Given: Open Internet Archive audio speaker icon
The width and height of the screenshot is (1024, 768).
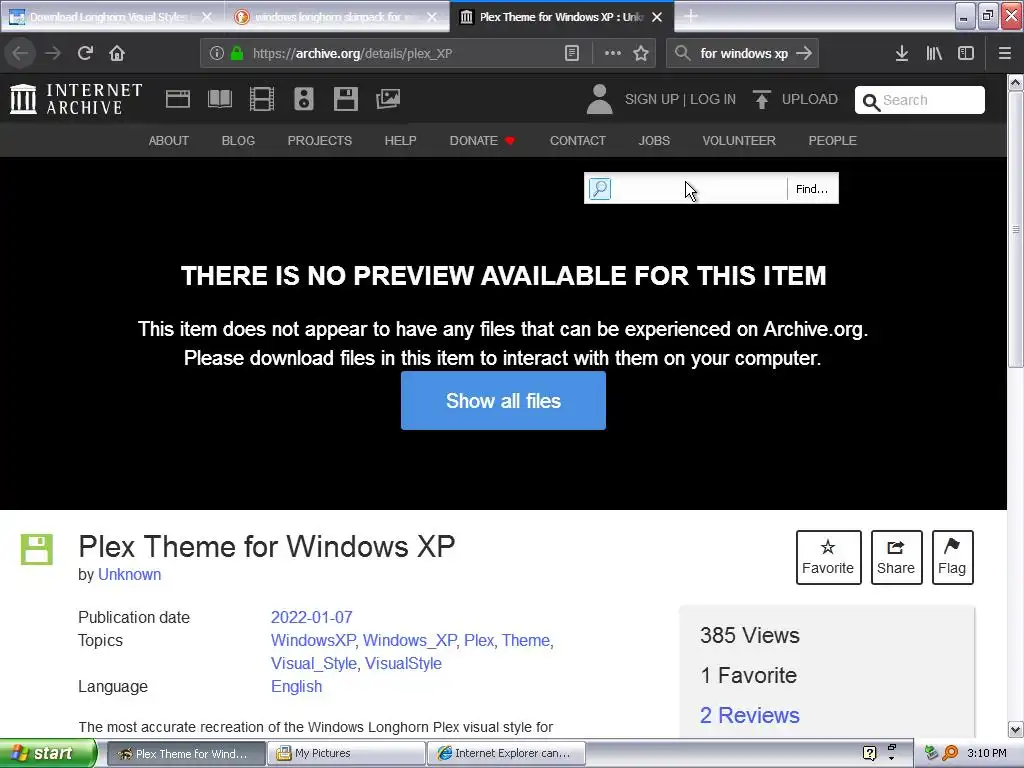Looking at the screenshot, I should coord(304,99).
